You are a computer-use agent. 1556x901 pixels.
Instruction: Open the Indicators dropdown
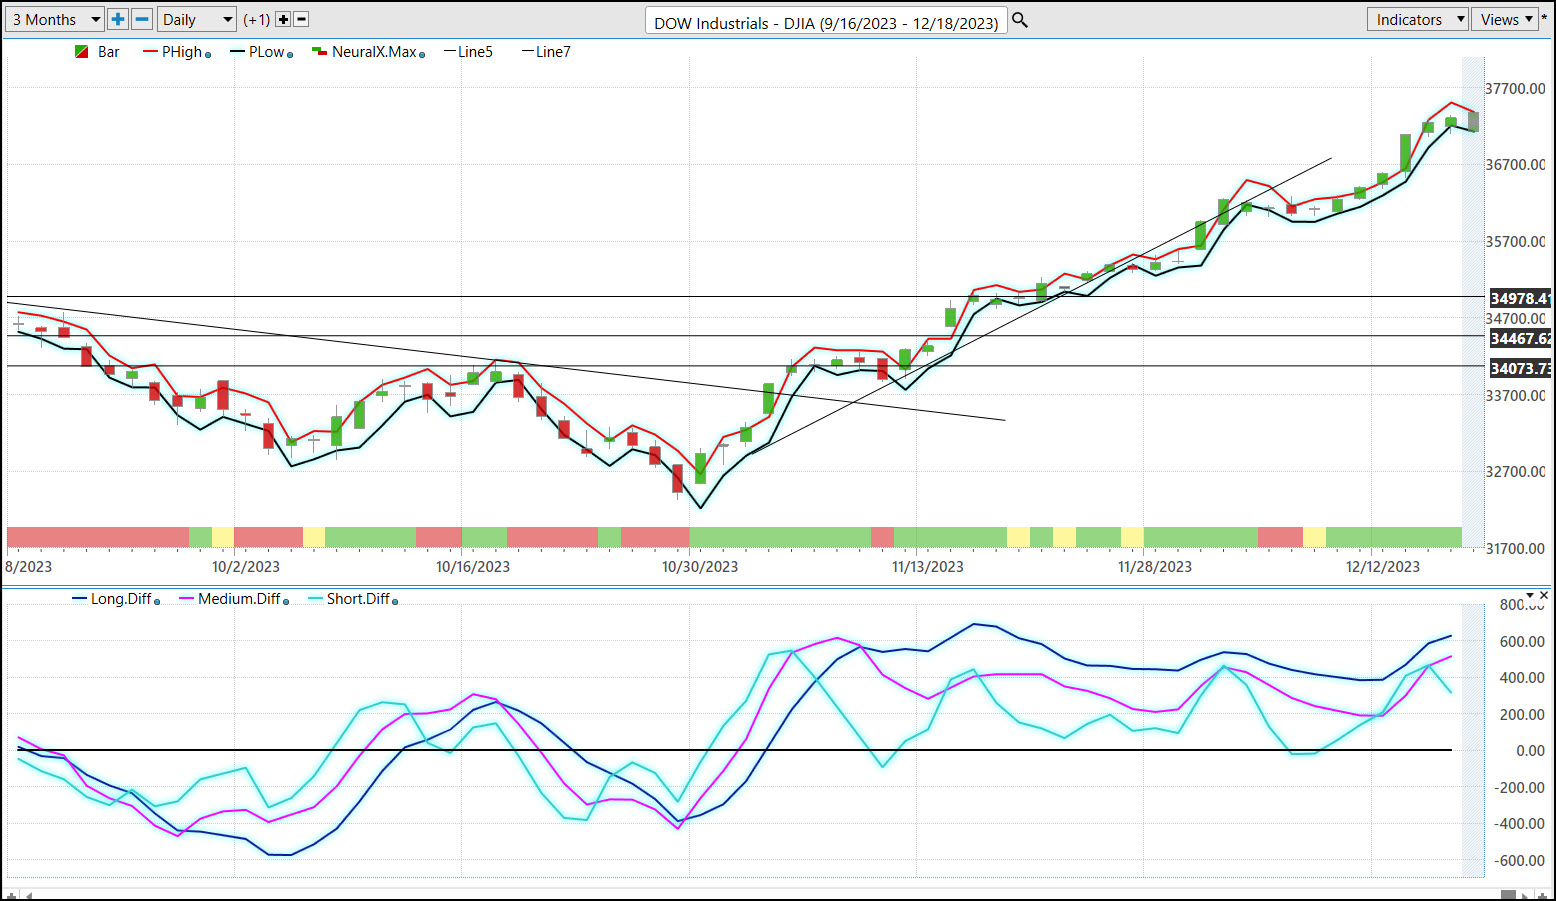click(1417, 19)
